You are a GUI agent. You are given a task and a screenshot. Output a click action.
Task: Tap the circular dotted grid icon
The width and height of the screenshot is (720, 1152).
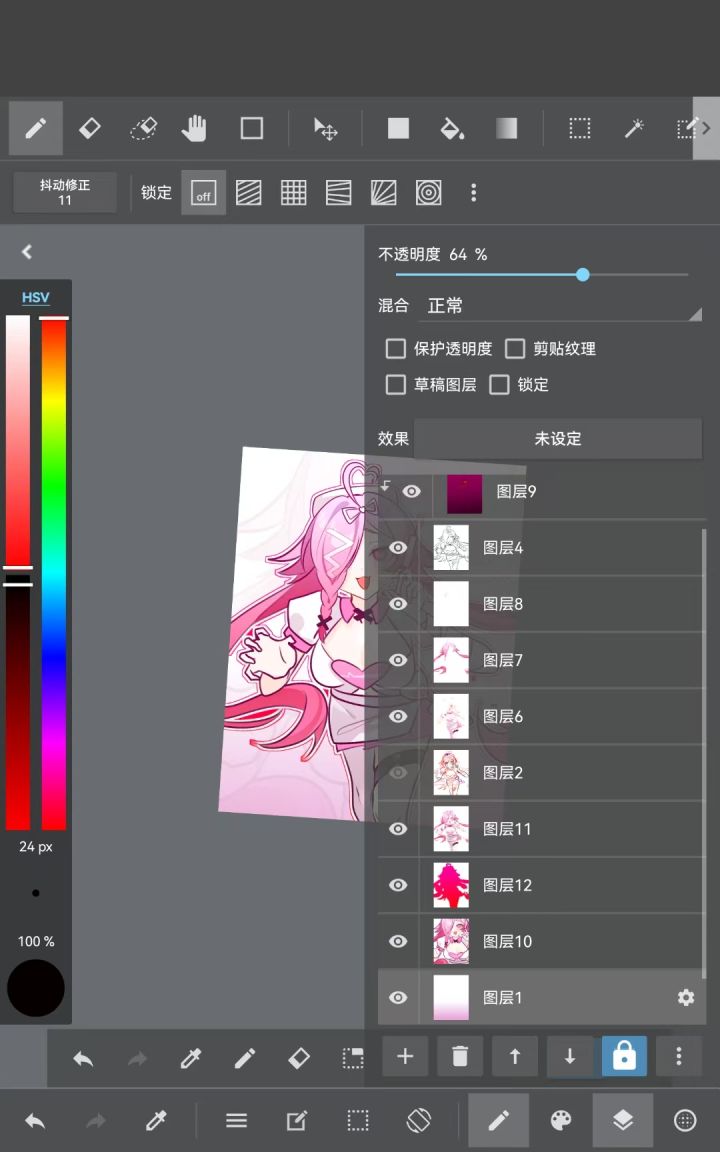(x=685, y=1120)
